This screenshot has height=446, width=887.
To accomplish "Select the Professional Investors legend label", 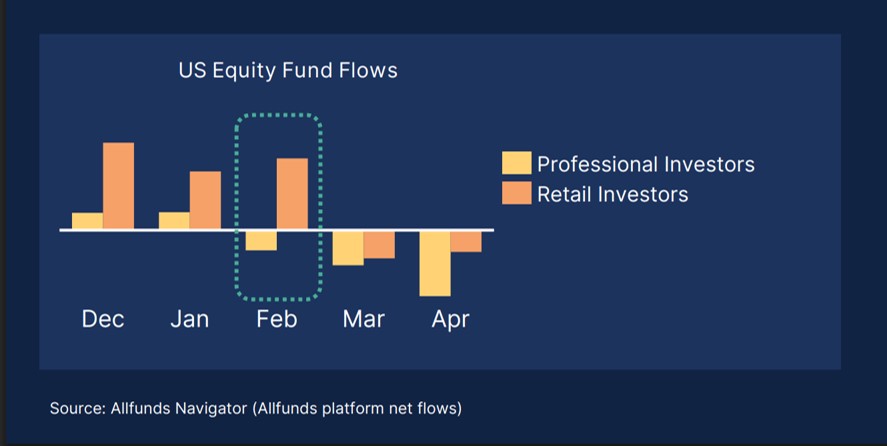I will tap(645, 164).
